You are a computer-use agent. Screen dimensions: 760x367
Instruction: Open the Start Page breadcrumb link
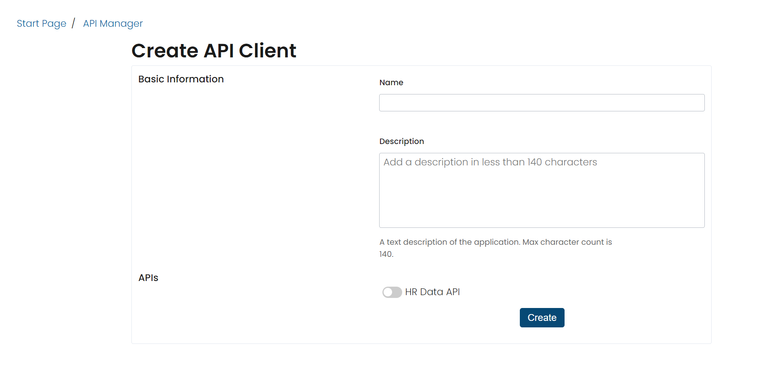tap(41, 23)
